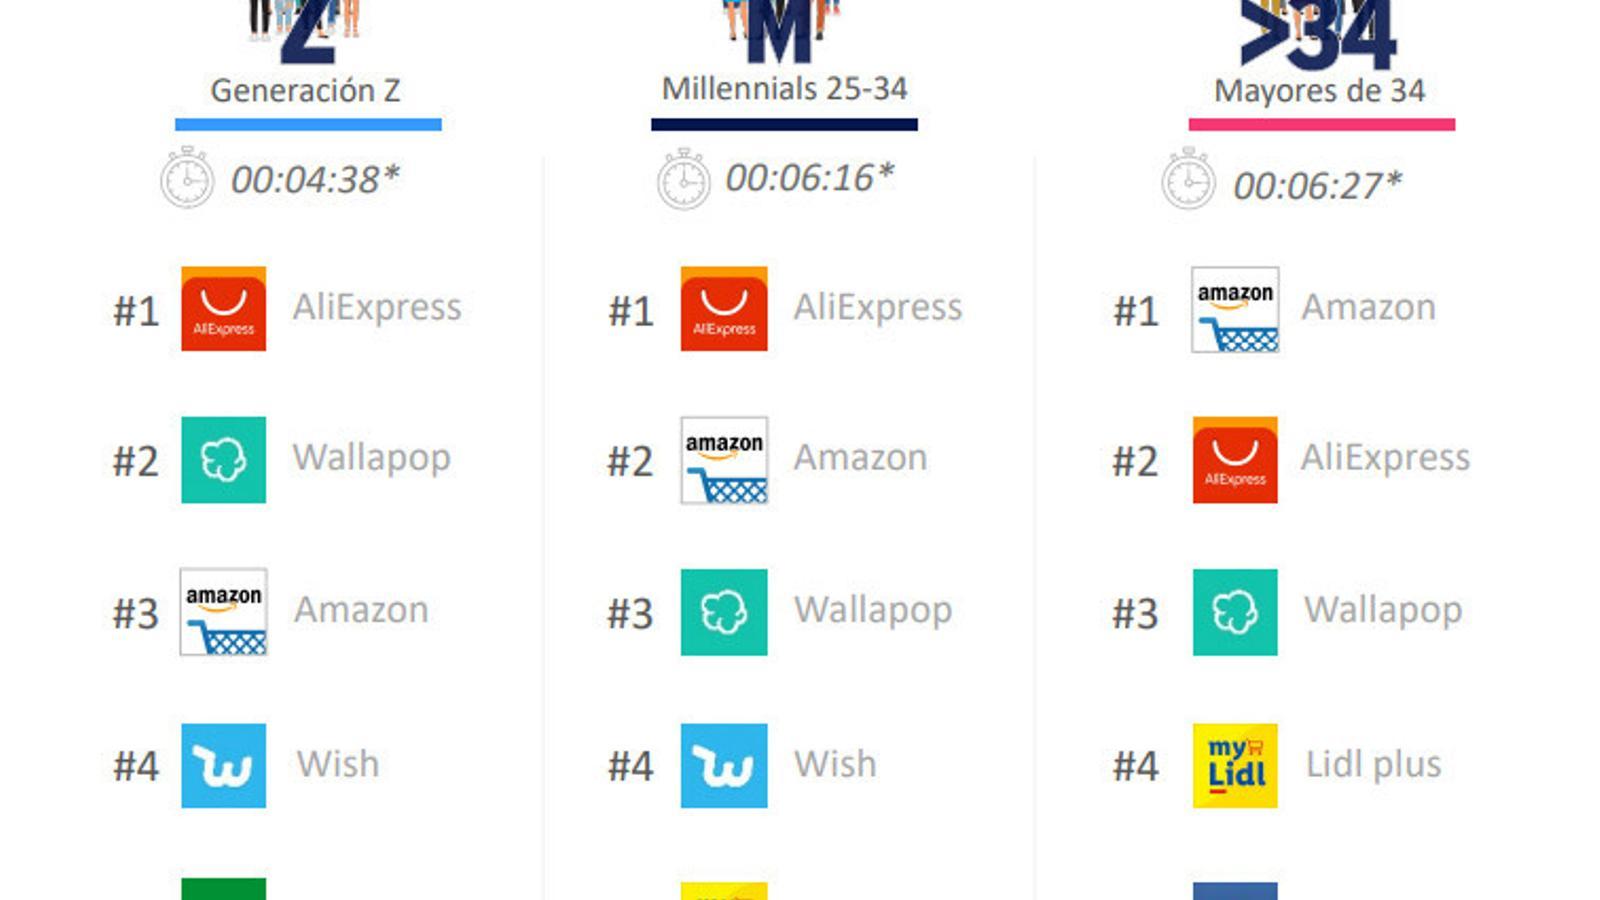This screenshot has height=900, width=1600.
Task: Click the AliExpress icon under Millennials 25-34
Action: point(724,309)
